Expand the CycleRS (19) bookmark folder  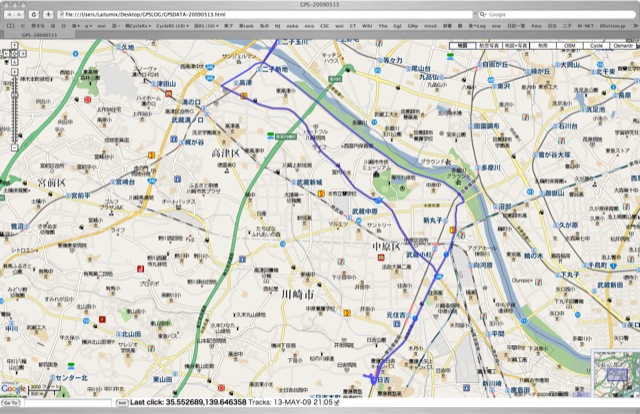tap(173, 26)
